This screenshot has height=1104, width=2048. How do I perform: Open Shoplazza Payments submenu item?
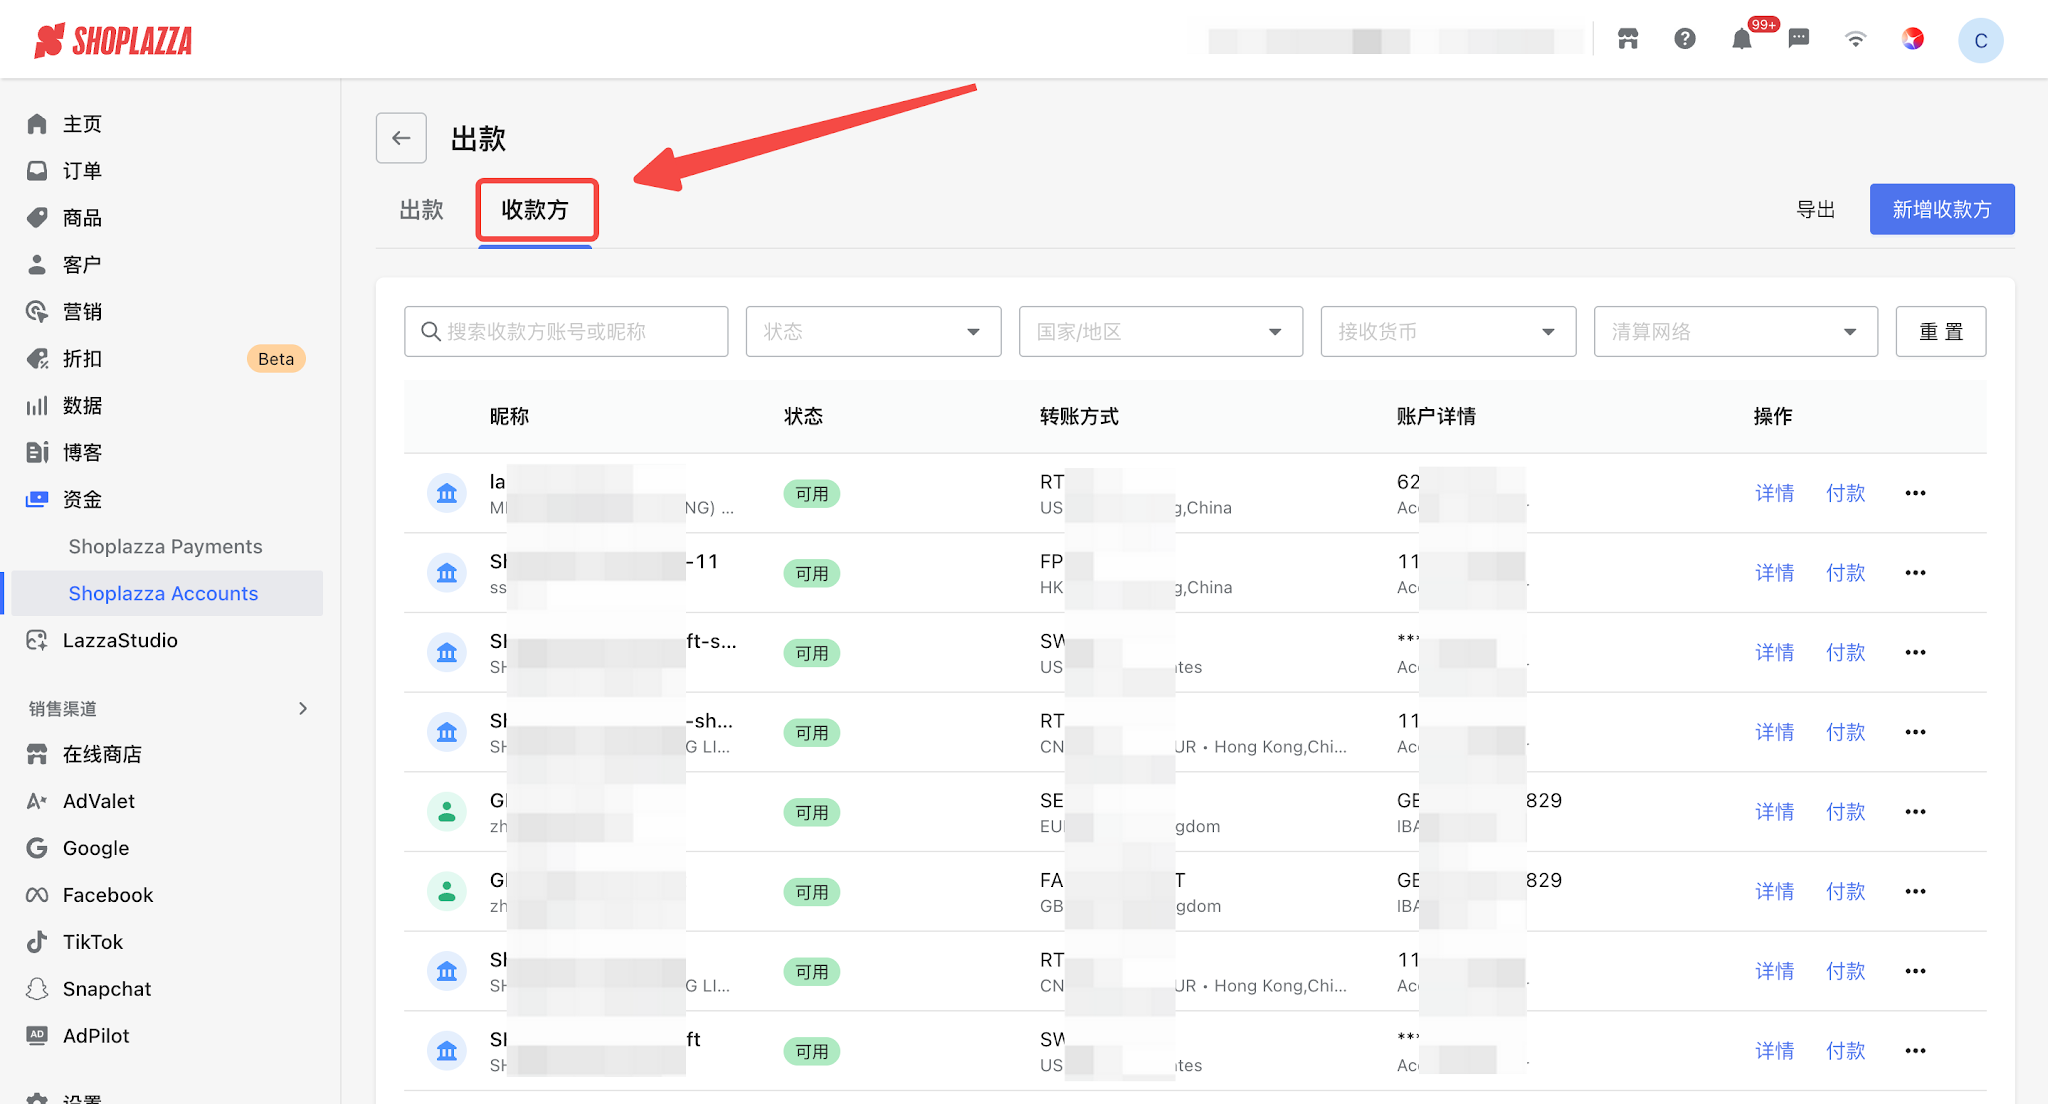(165, 547)
